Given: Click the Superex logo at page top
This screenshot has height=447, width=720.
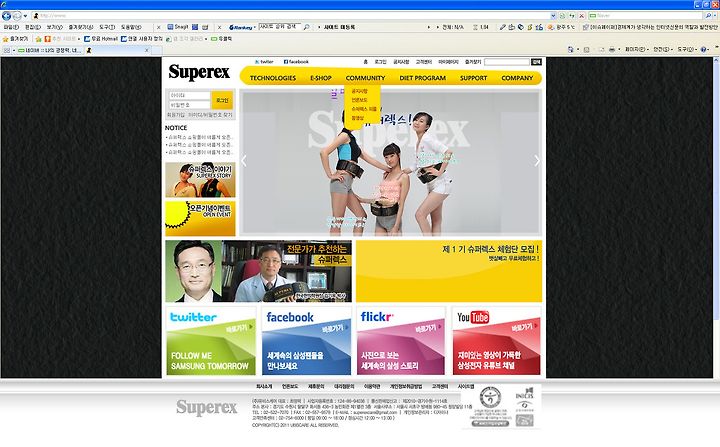Looking at the screenshot, I should pos(199,72).
